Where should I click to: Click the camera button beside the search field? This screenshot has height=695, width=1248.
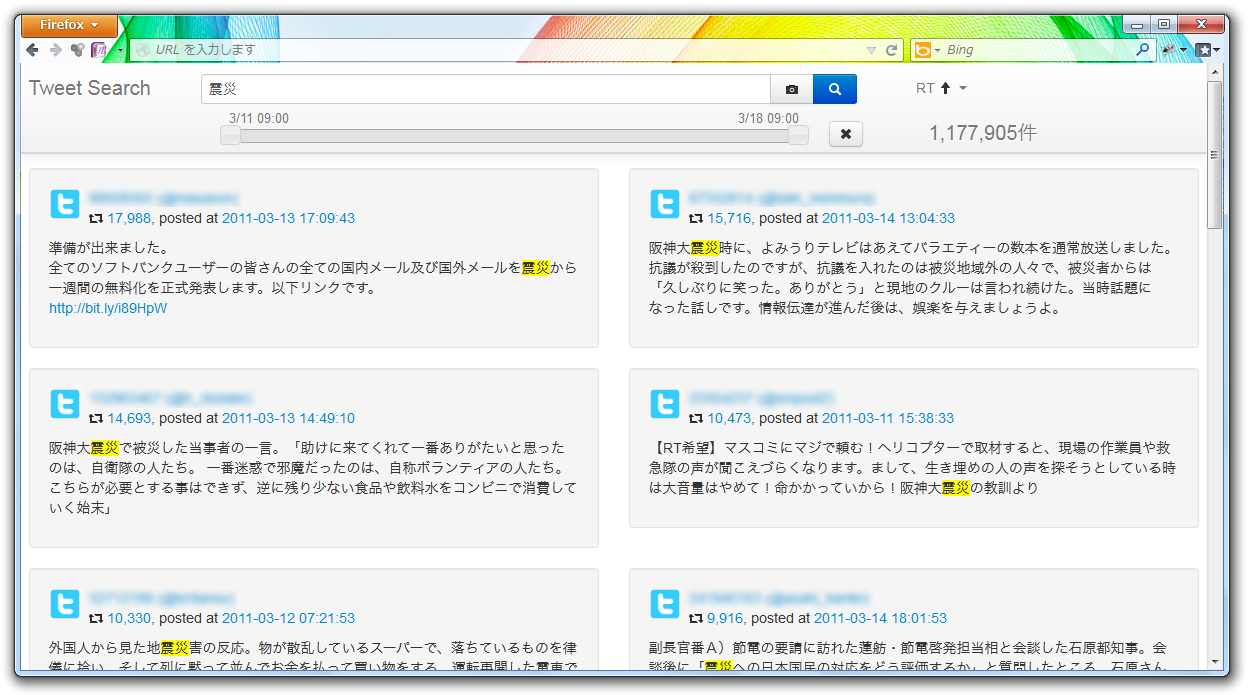[792, 89]
